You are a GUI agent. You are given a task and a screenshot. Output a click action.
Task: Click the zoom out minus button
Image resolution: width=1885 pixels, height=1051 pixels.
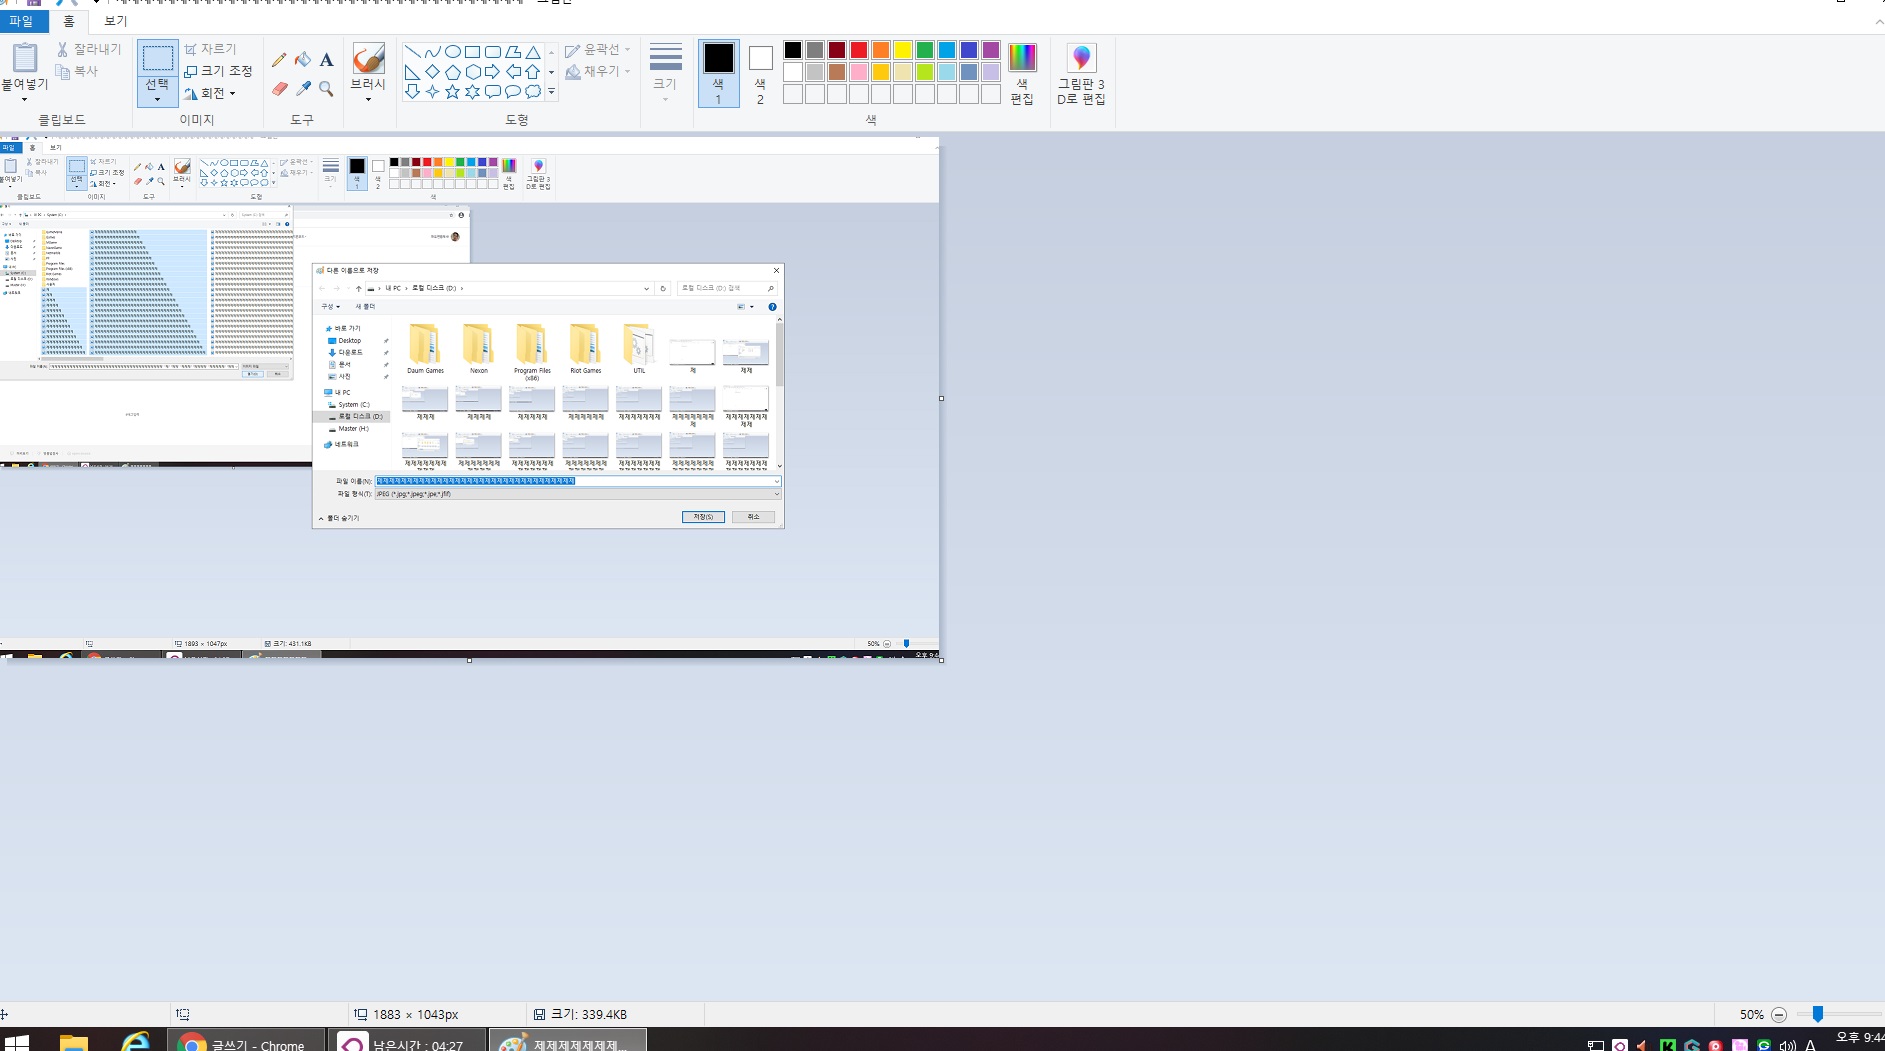(x=1778, y=1014)
